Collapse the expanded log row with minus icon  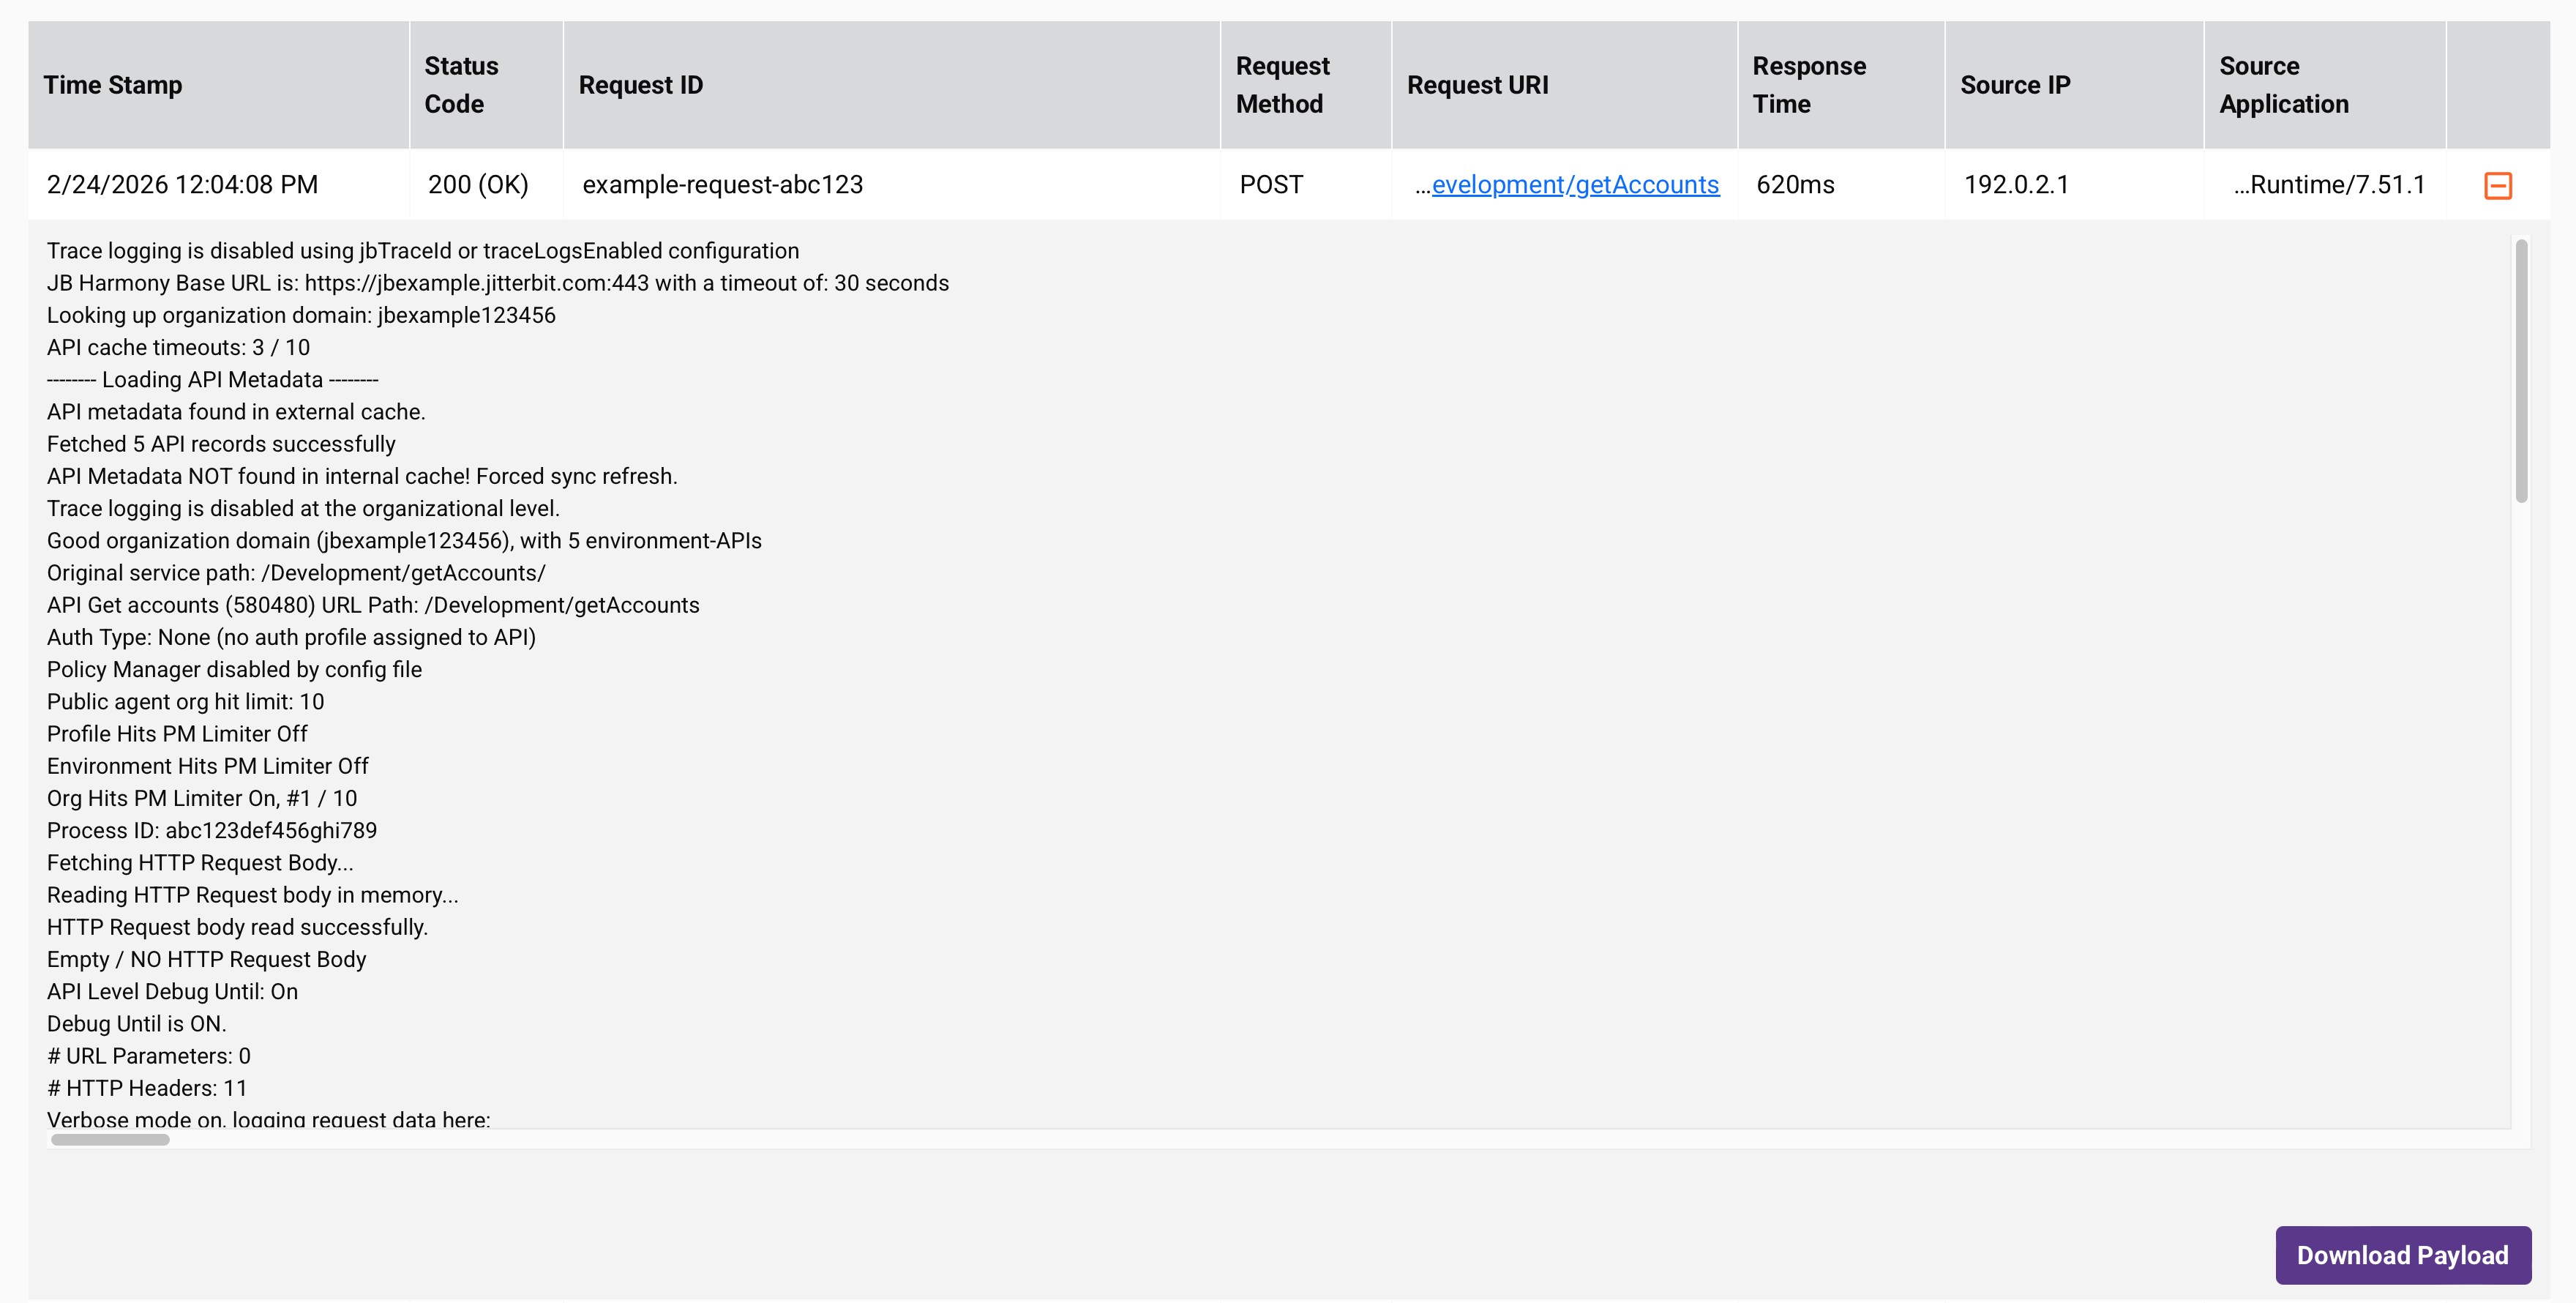[2497, 185]
